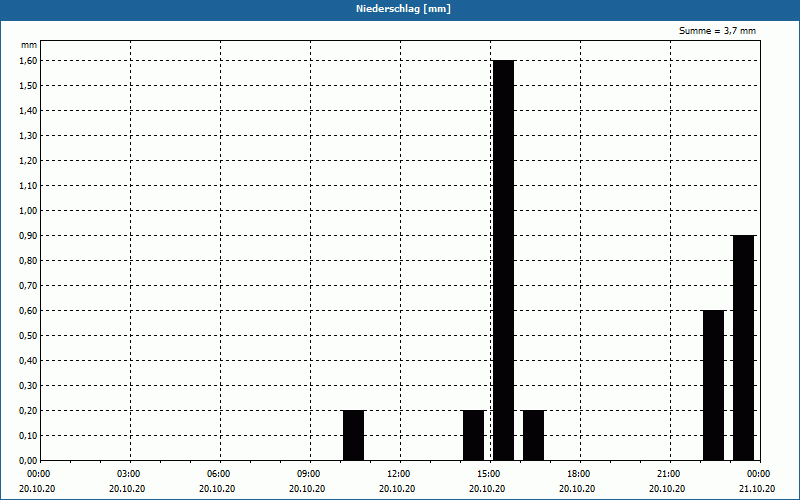
Task: Click the 21:00 time axis label
Action: point(668,474)
